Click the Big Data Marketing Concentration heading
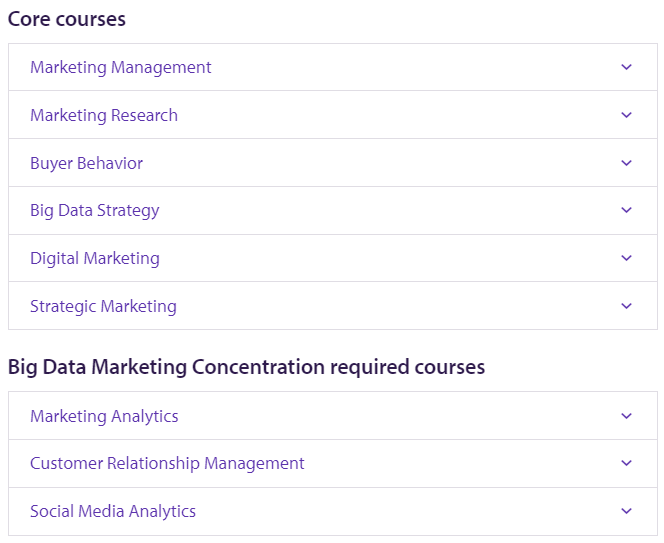 point(246,367)
